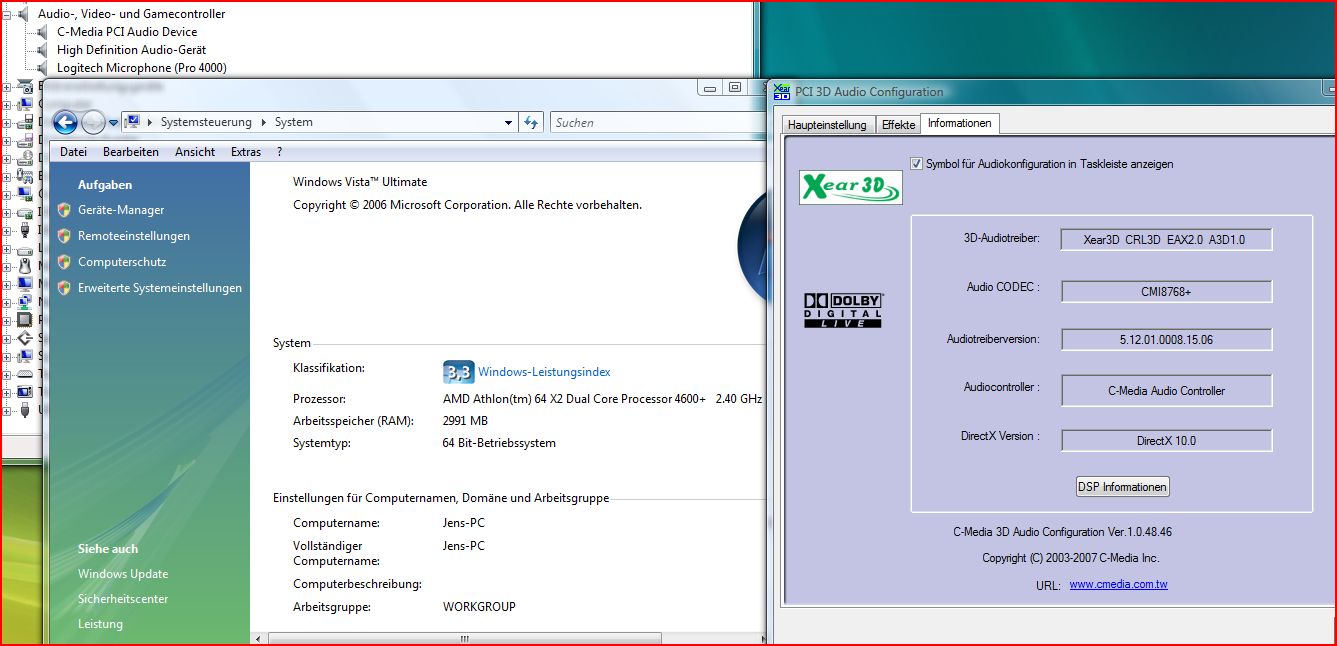Open the www.cmedia.com.tw link
This screenshot has width=1337, height=646.
(x=1118, y=584)
